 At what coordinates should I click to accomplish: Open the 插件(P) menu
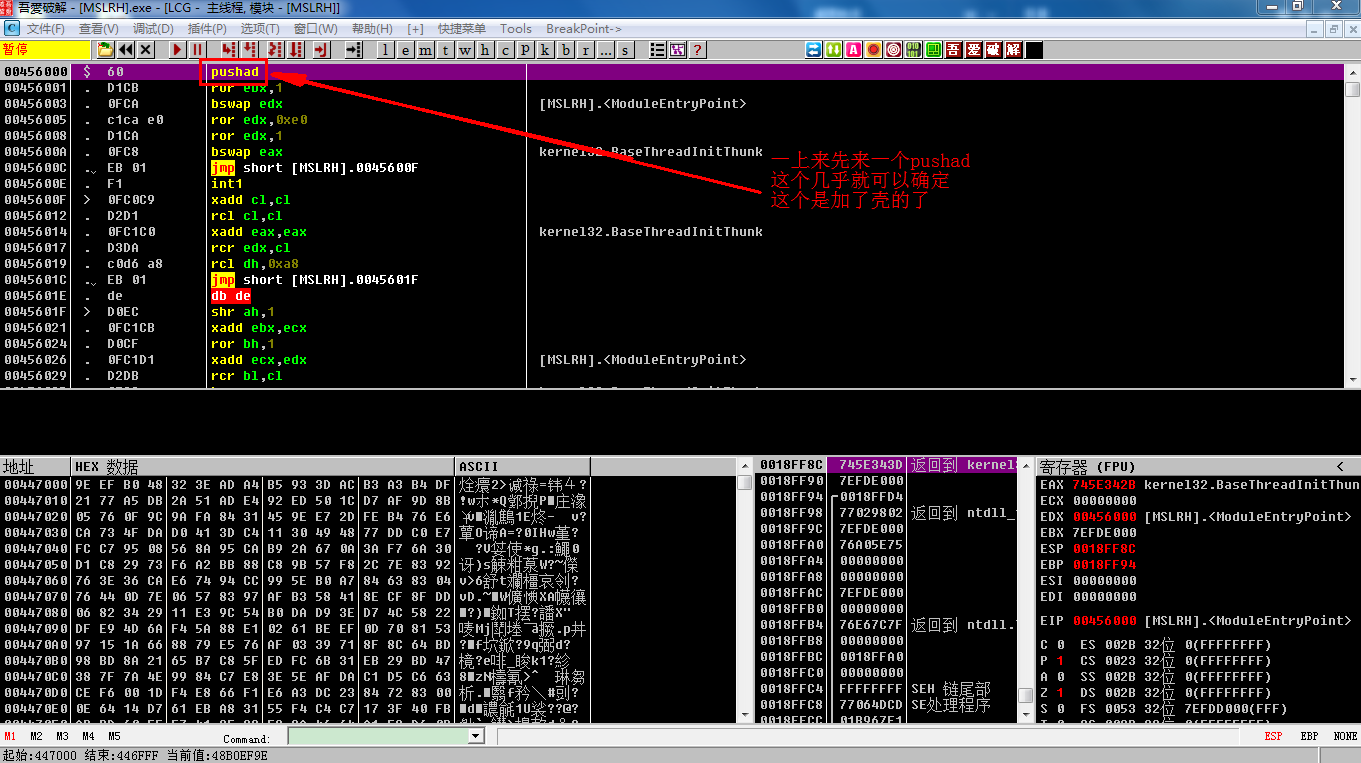coord(207,29)
